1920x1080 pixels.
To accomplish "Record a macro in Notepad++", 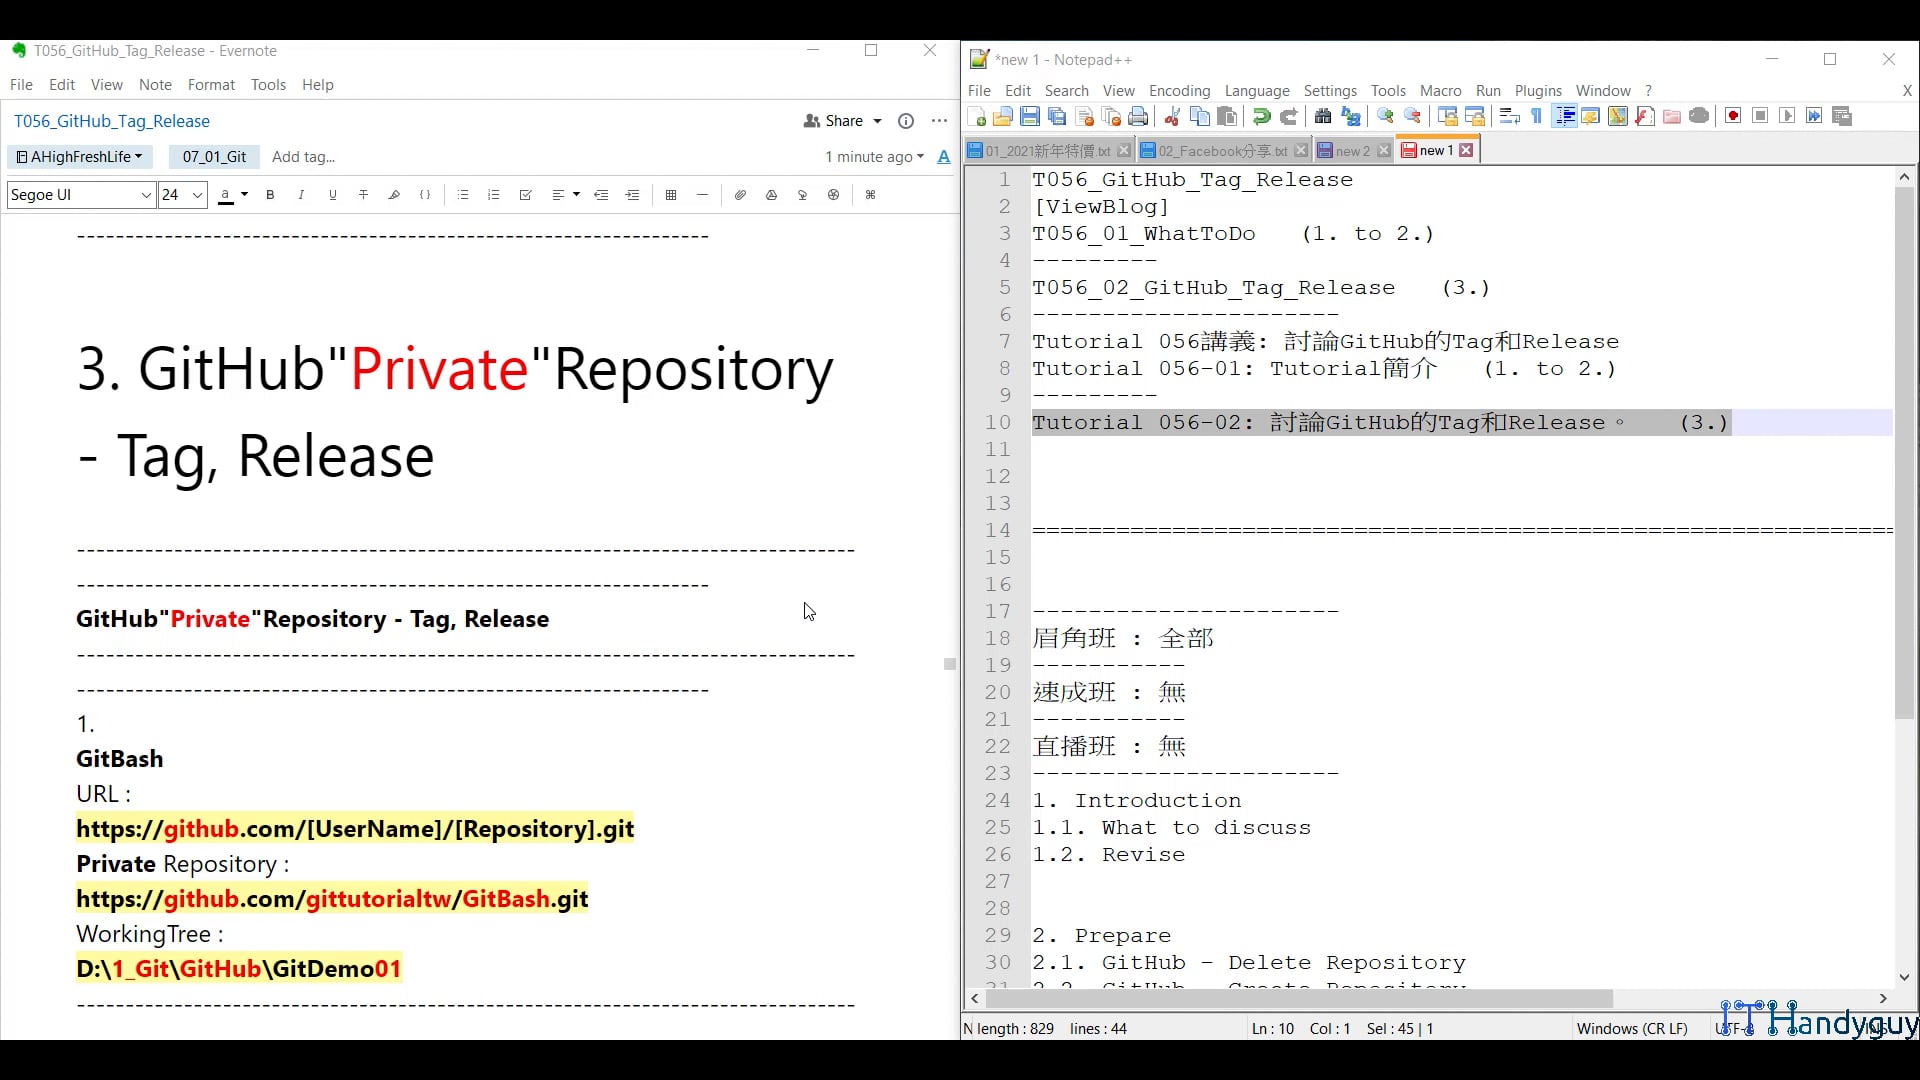I will click(x=1732, y=116).
